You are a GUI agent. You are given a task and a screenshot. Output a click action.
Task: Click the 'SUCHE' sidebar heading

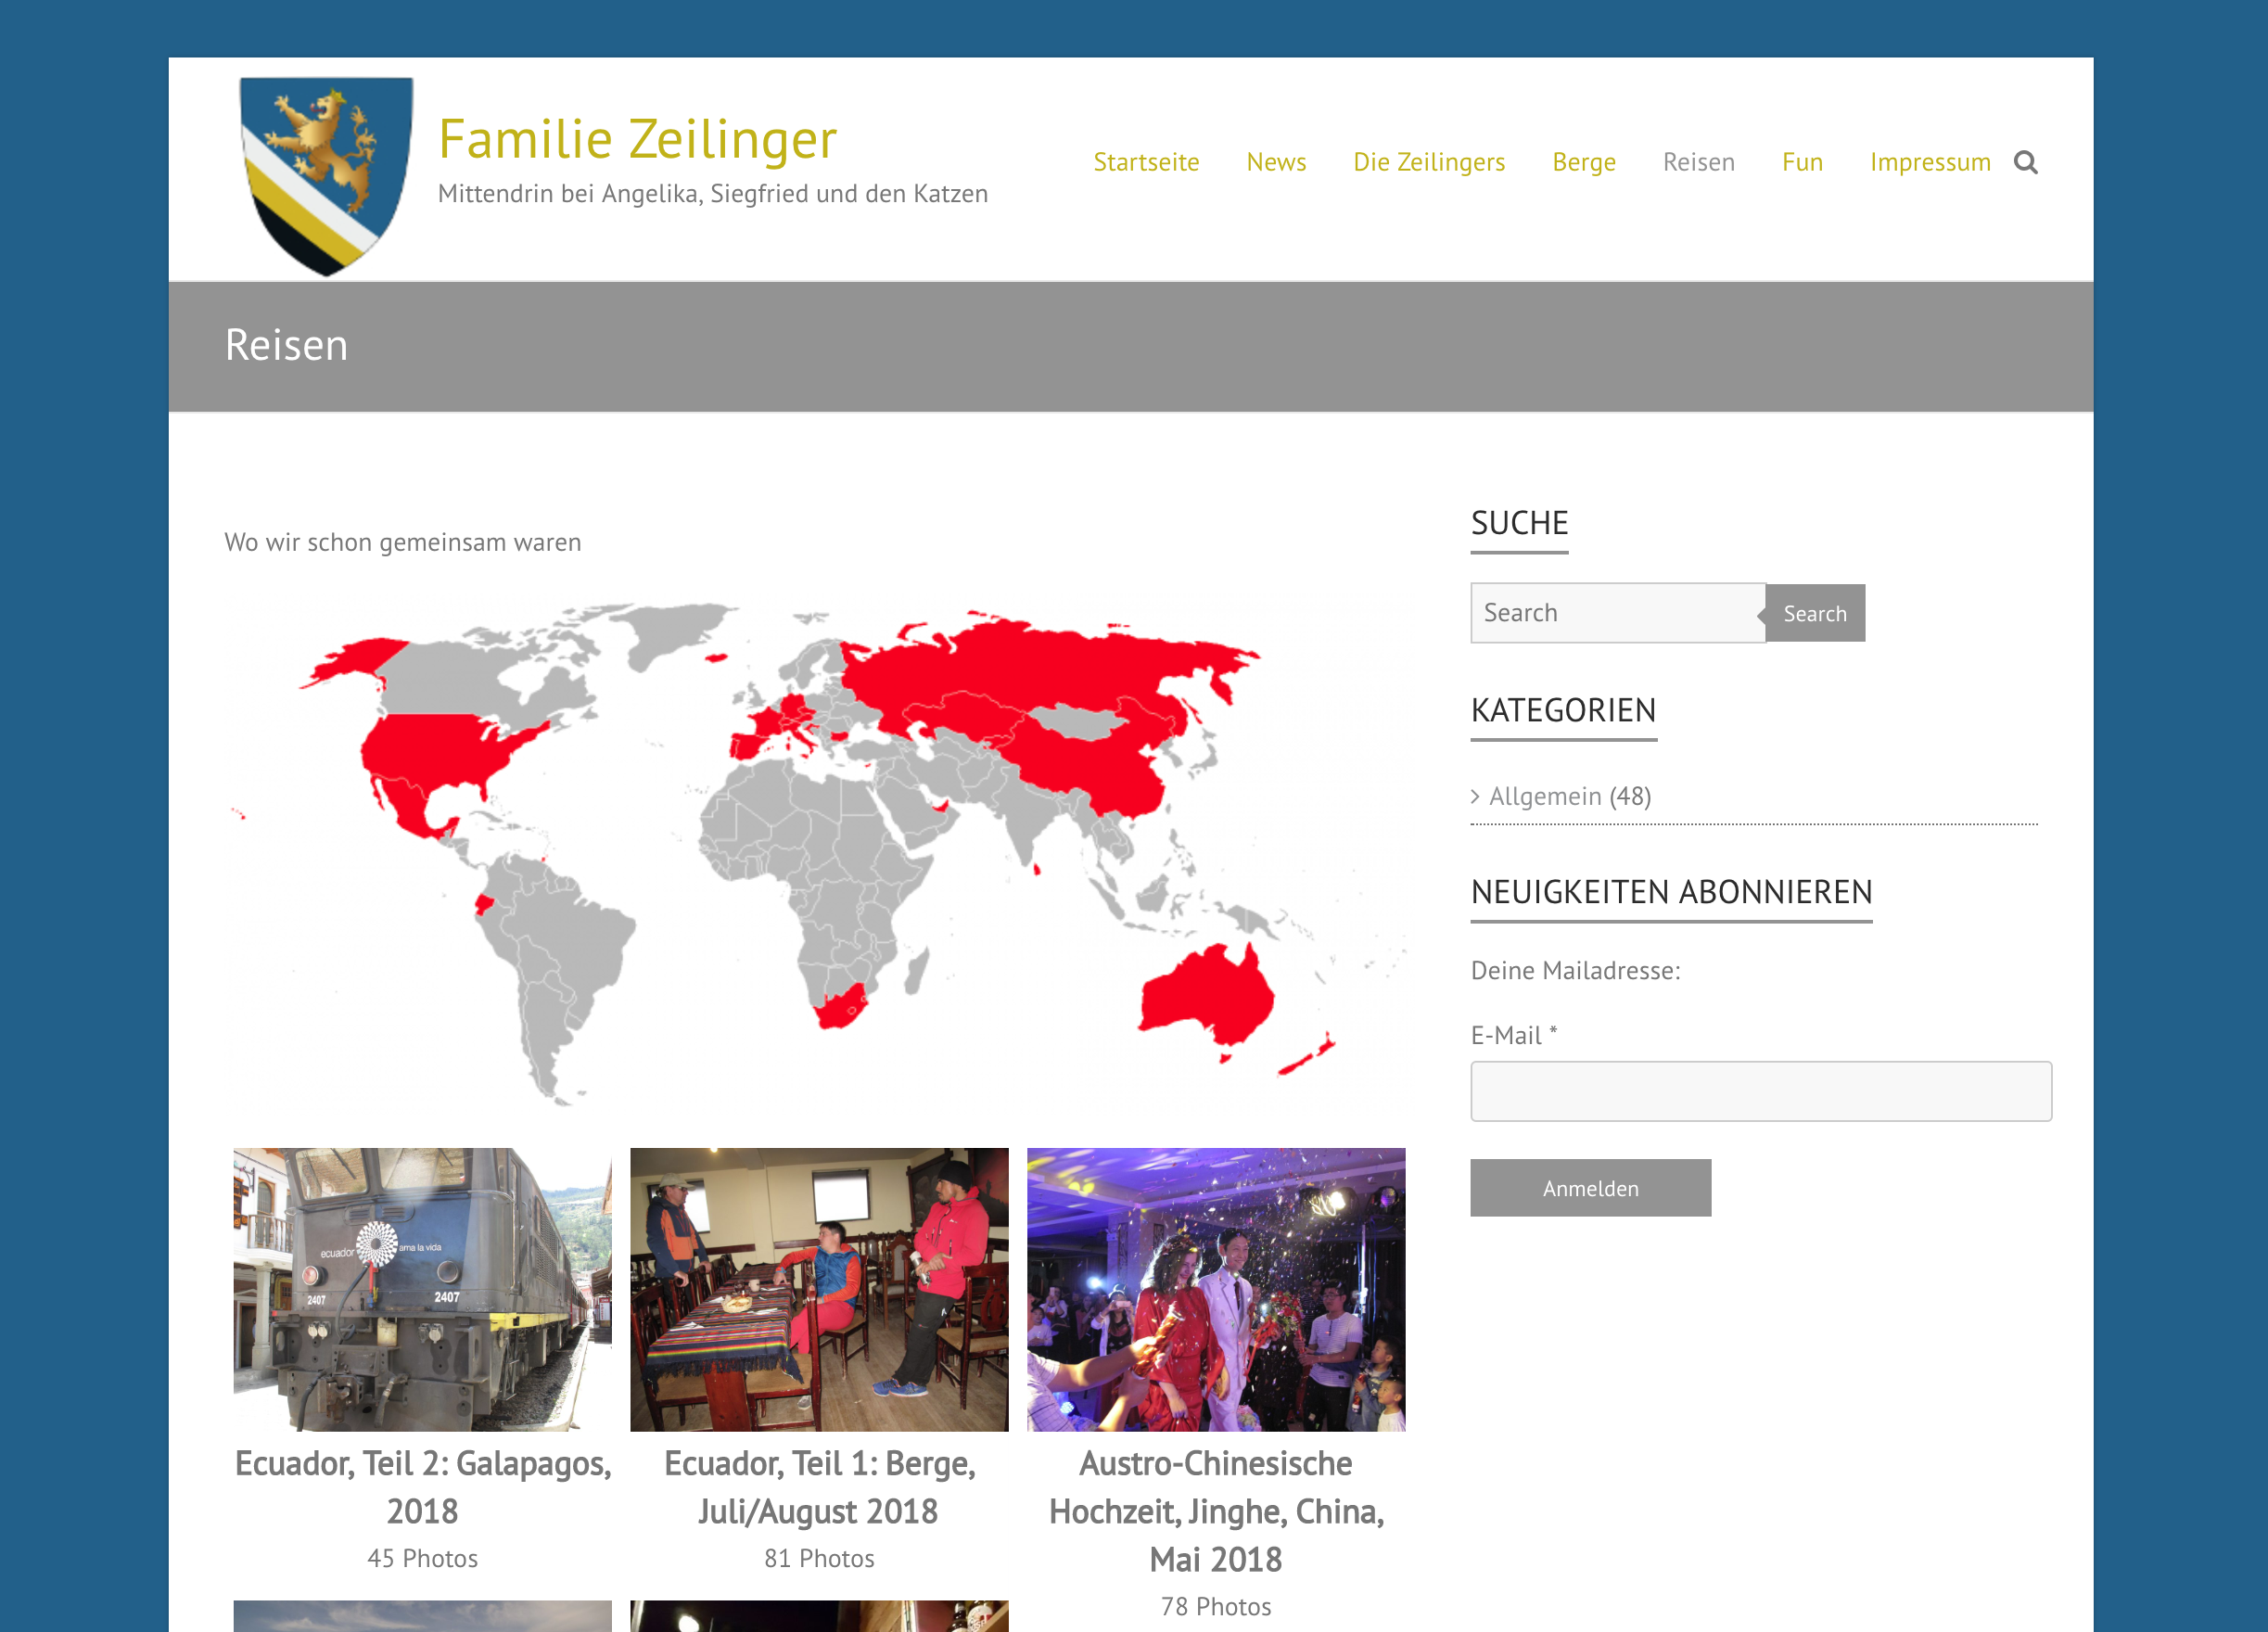[x=1519, y=523]
